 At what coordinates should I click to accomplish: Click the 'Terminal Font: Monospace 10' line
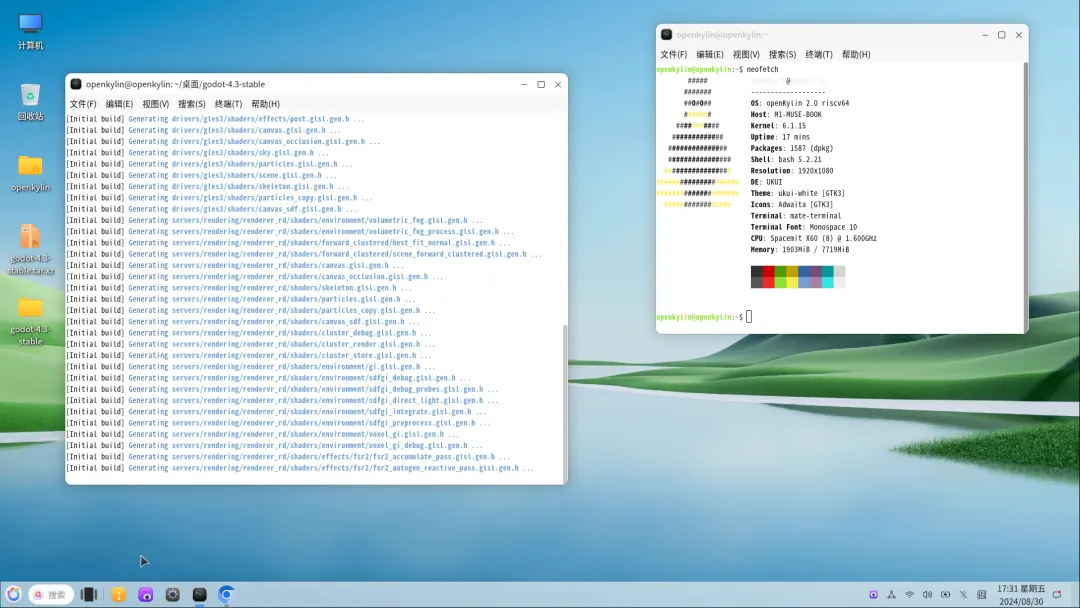click(x=804, y=227)
